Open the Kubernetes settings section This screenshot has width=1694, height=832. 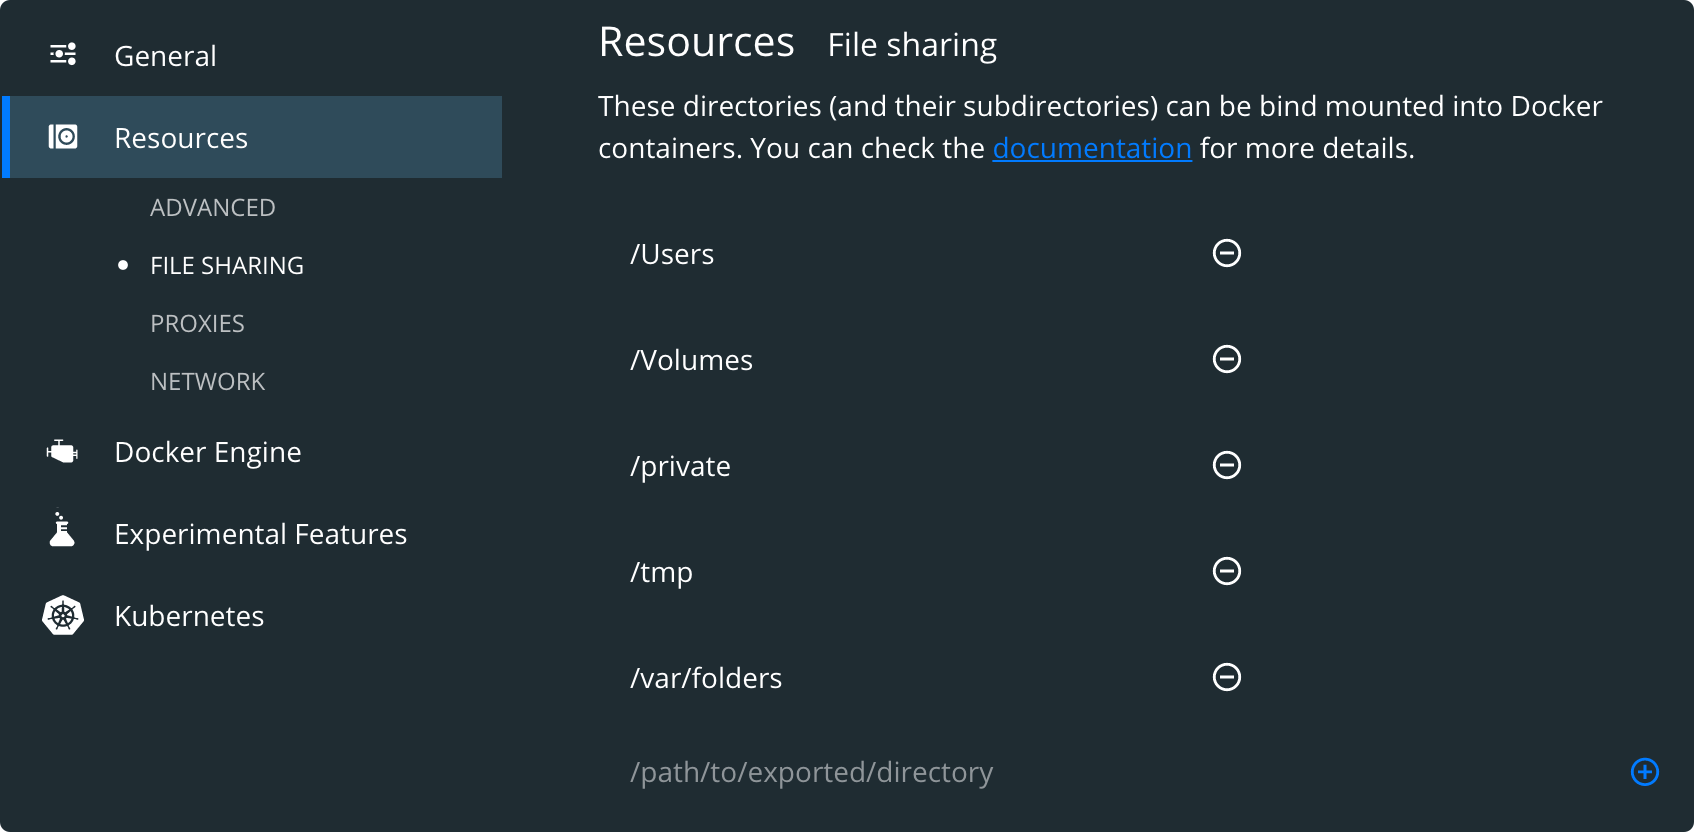tap(189, 616)
